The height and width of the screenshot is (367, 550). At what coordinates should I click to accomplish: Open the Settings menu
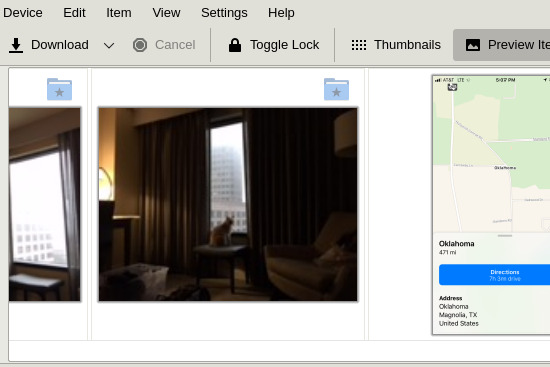click(224, 13)
